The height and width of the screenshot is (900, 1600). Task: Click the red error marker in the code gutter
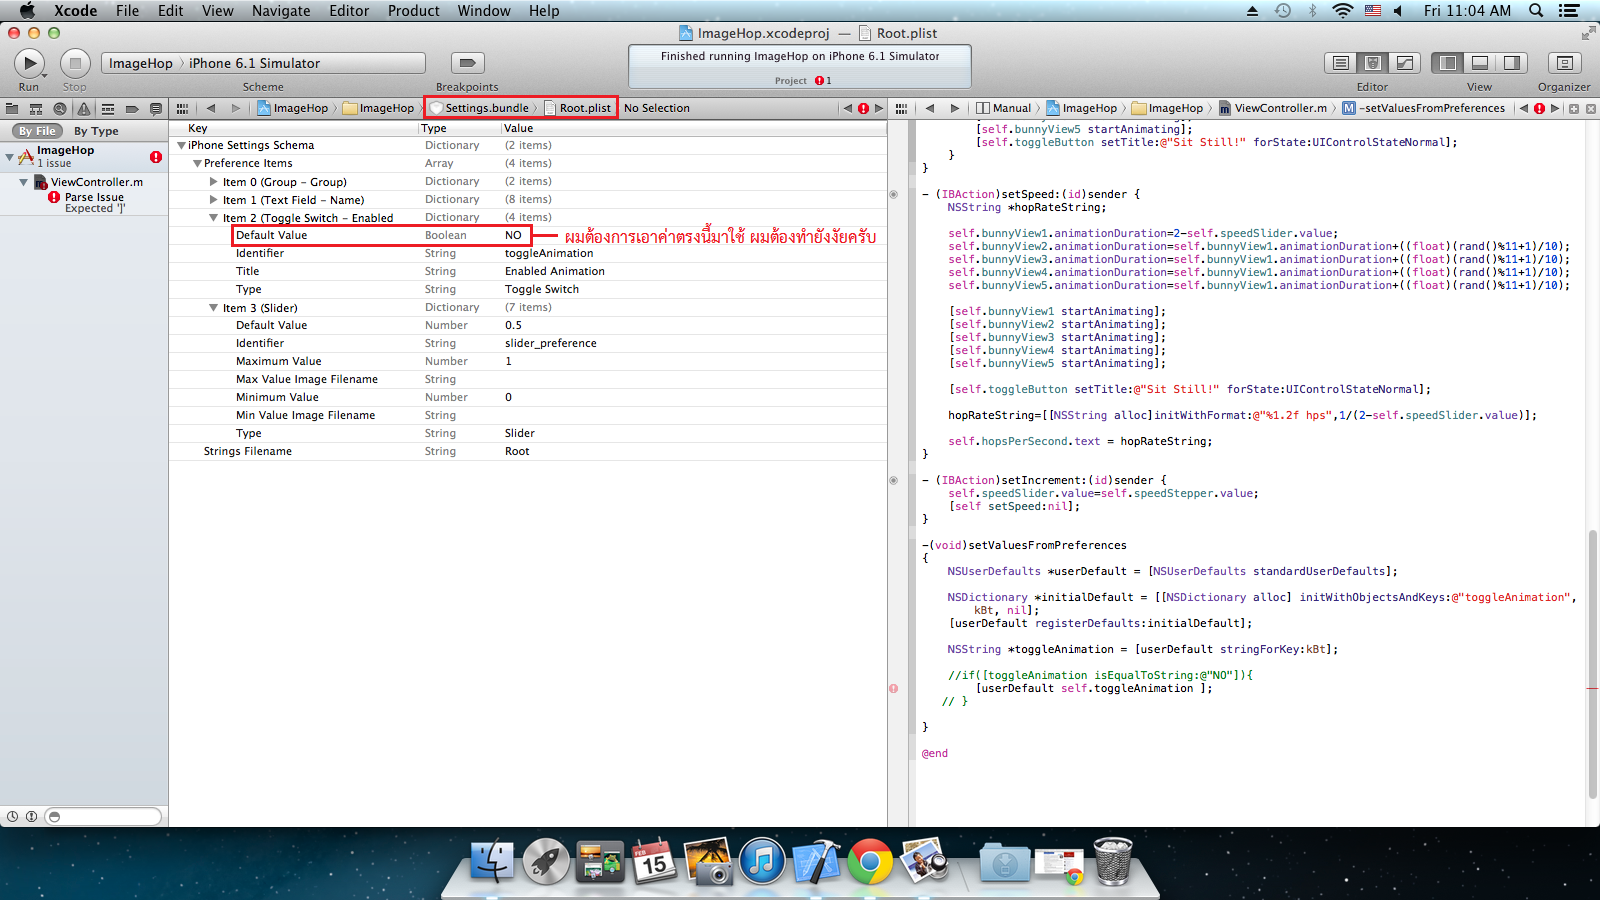pyautogui.click(x=893, y=689)
